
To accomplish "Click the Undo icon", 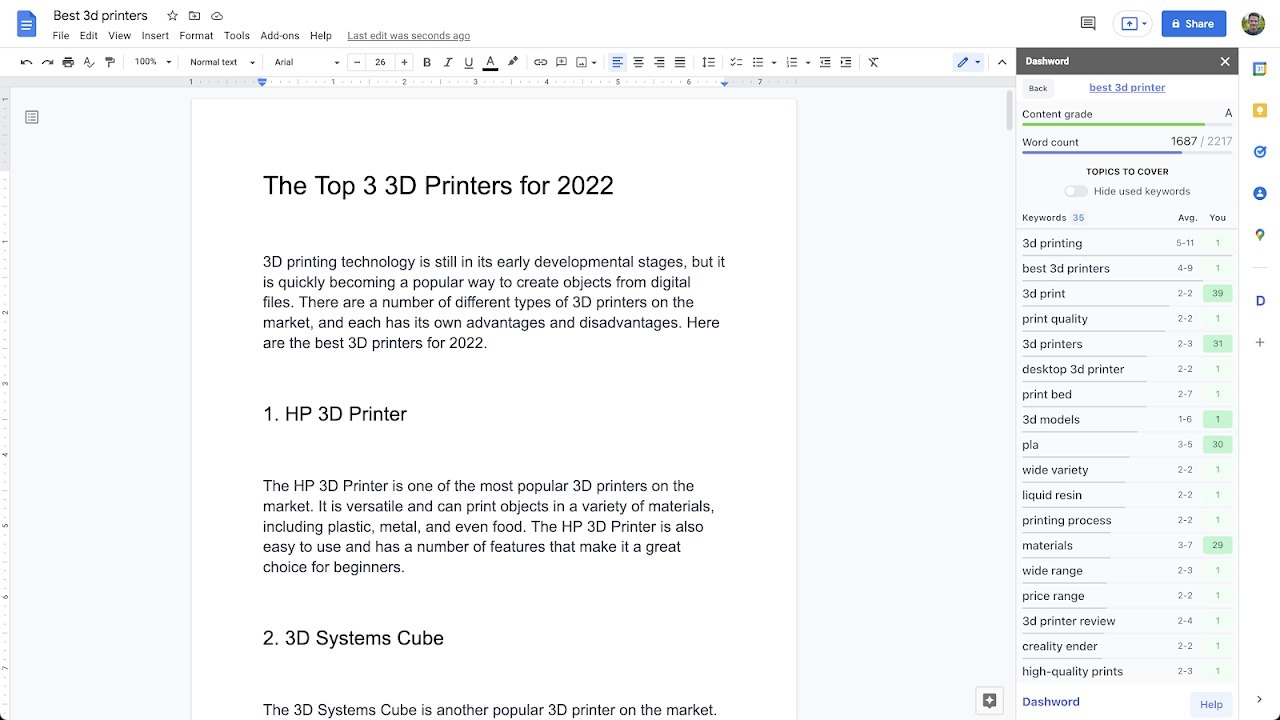I will 26,62.
